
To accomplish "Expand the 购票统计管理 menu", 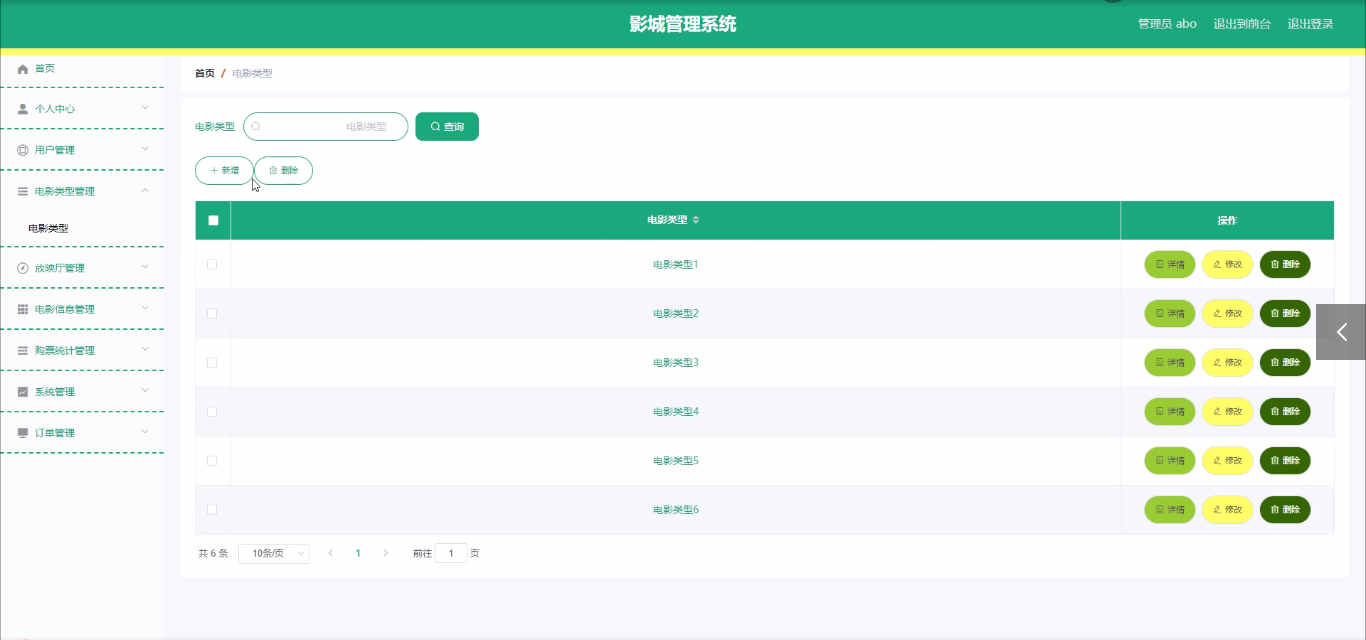I will (82, 351).
